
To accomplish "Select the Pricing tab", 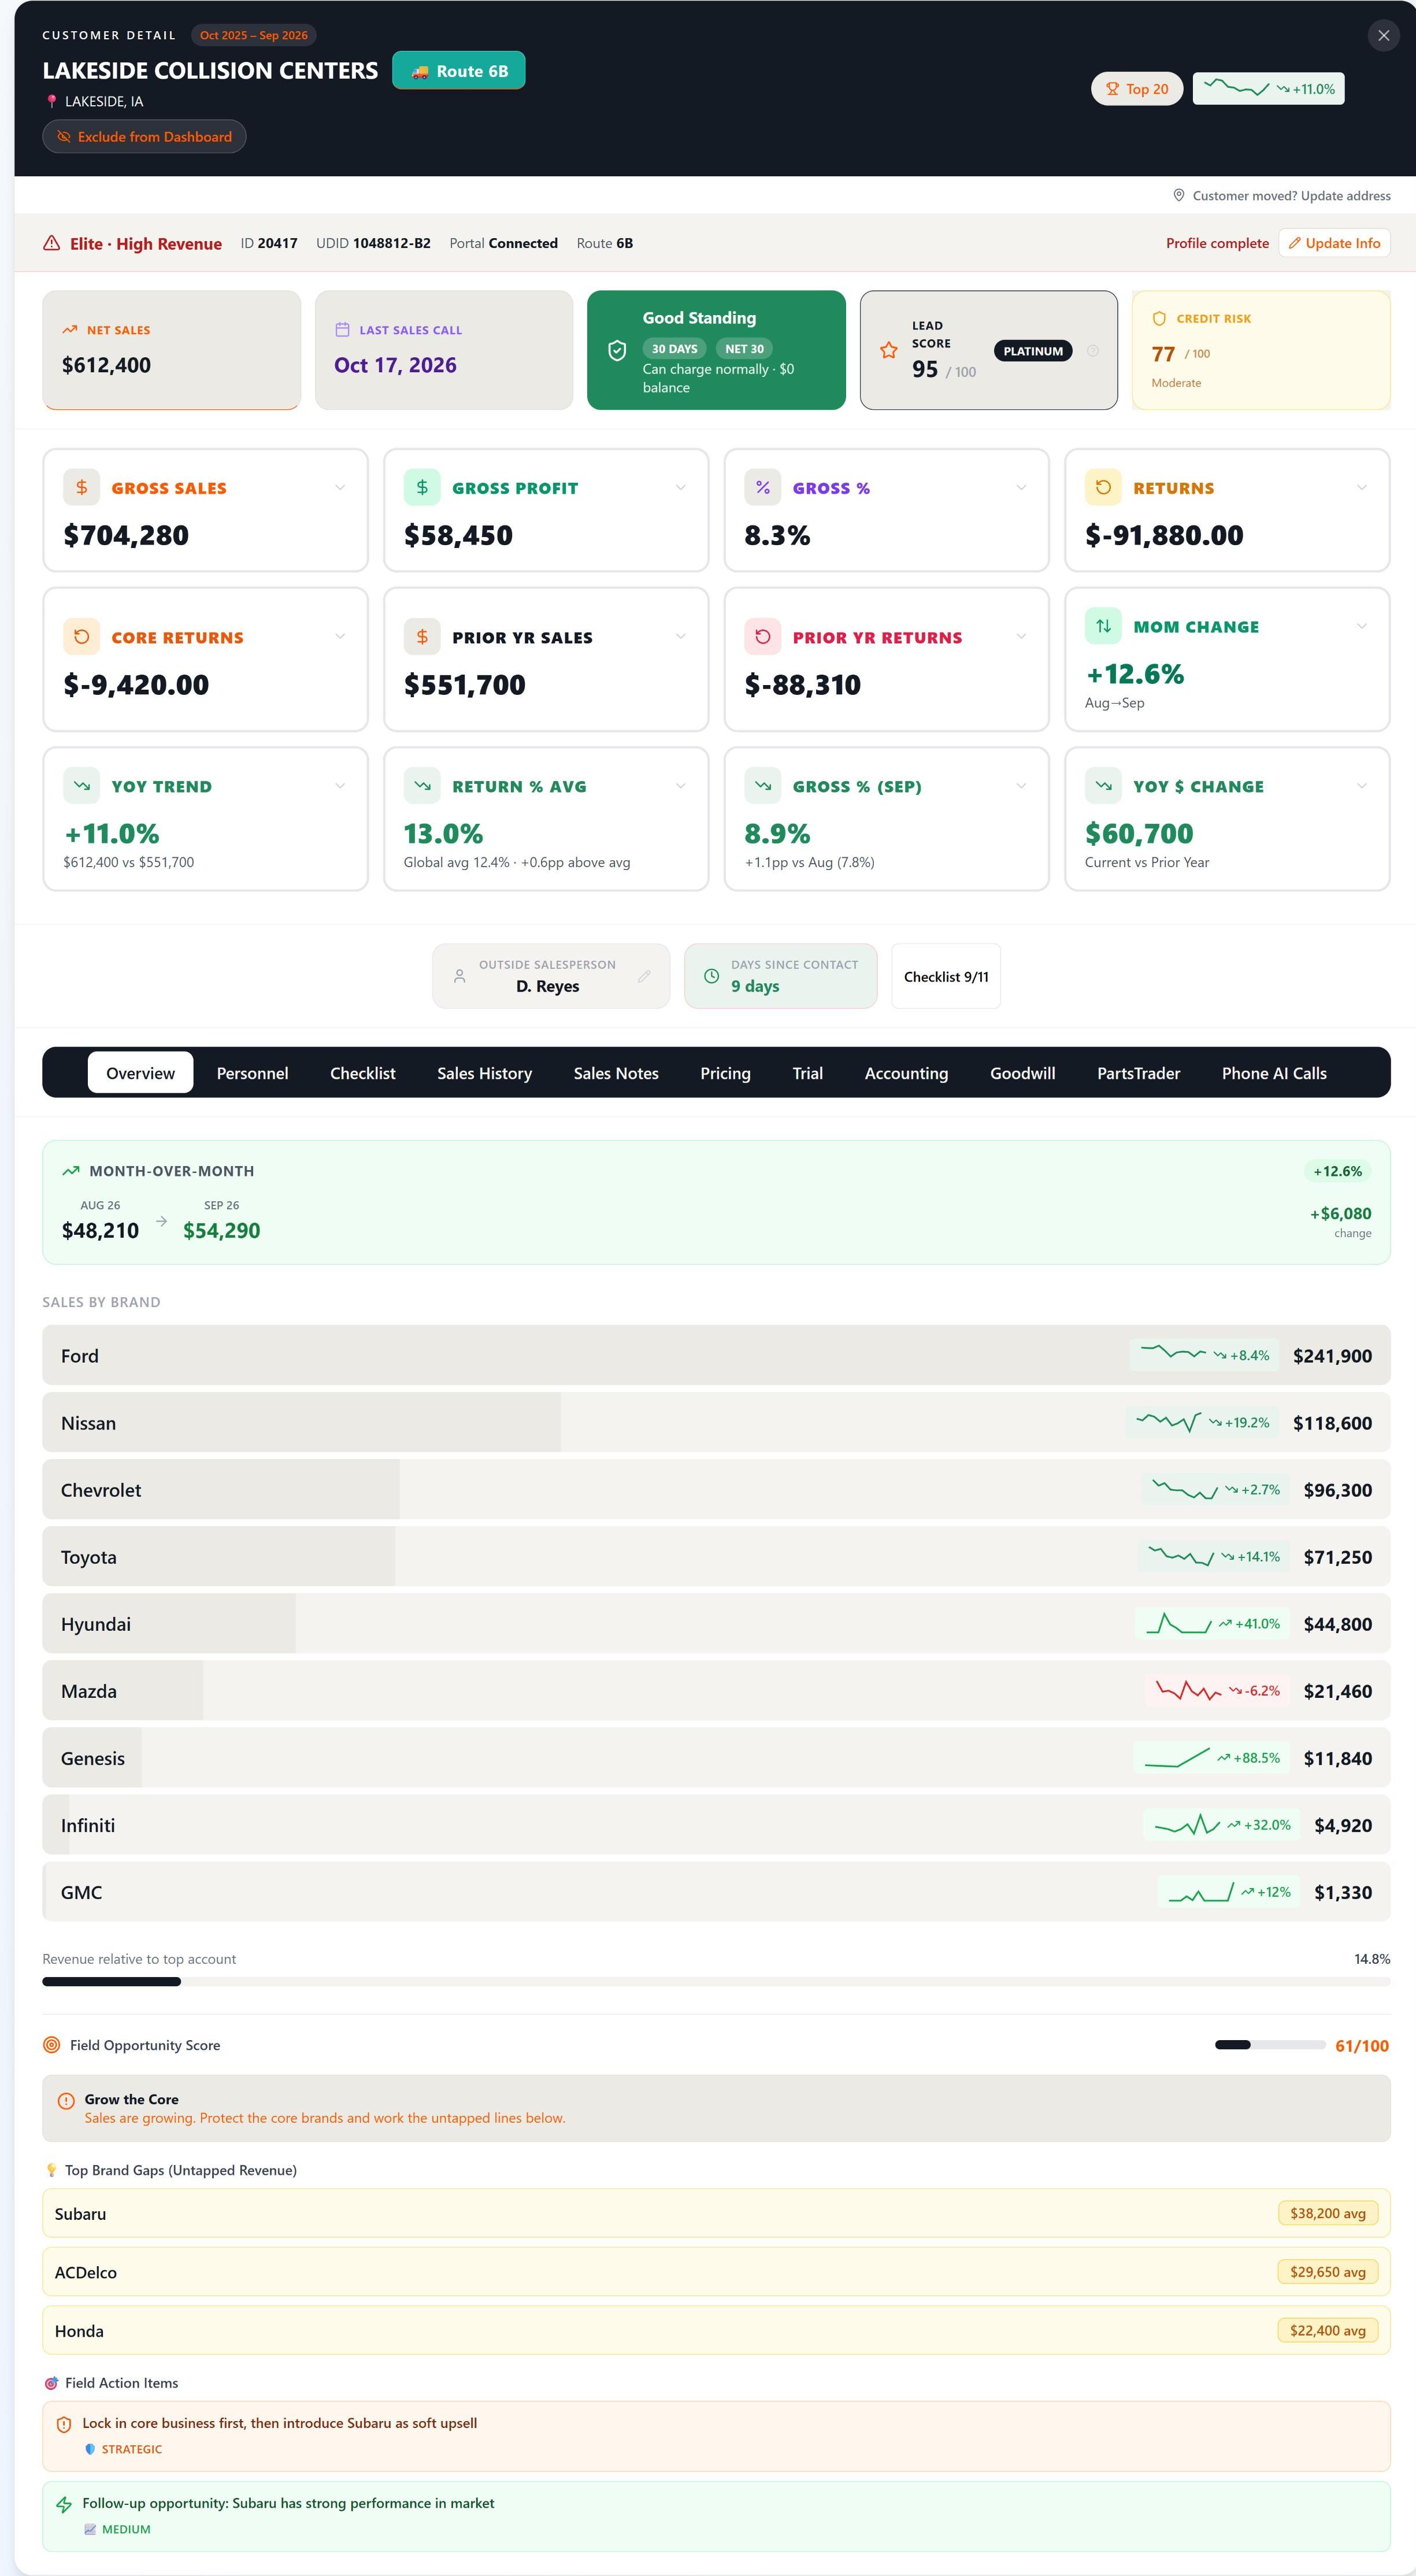I will point(725,1073).
